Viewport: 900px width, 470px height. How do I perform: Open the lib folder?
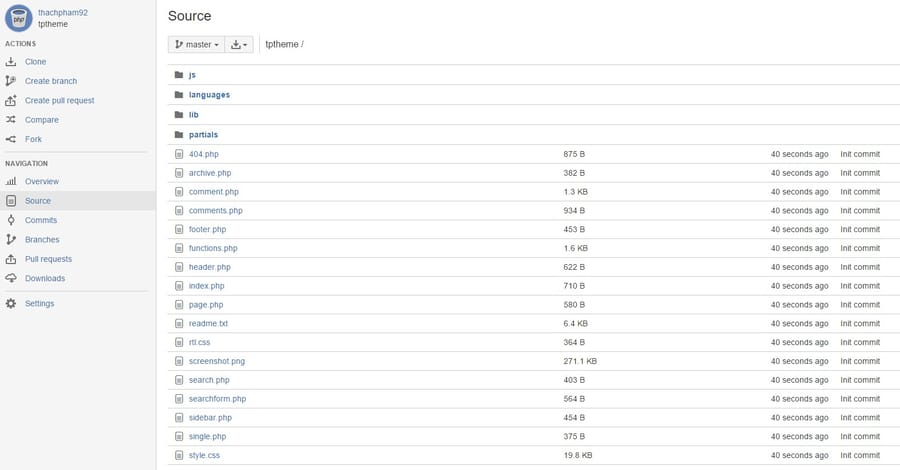[194, 115]
